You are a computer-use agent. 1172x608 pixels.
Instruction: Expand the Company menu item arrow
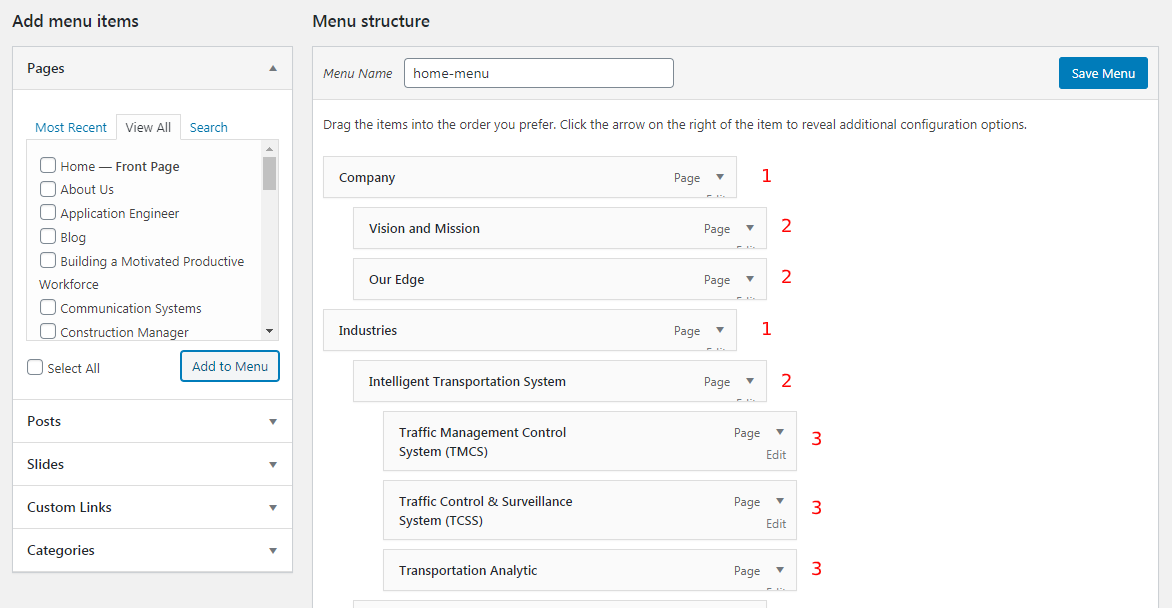(x=720, y=177)
